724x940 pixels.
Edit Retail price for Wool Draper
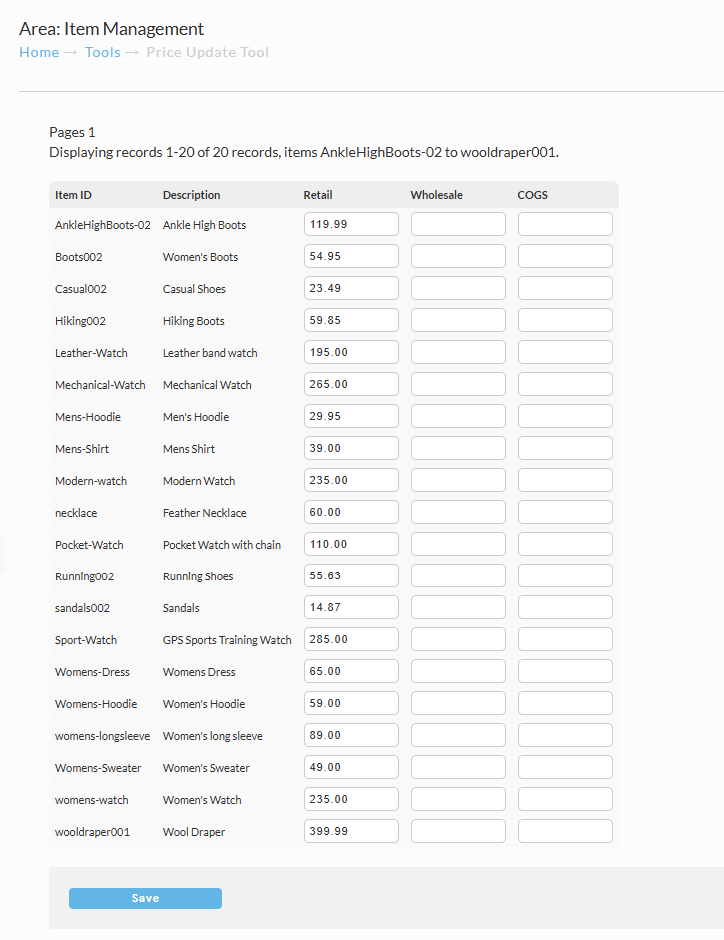point(351,831)
